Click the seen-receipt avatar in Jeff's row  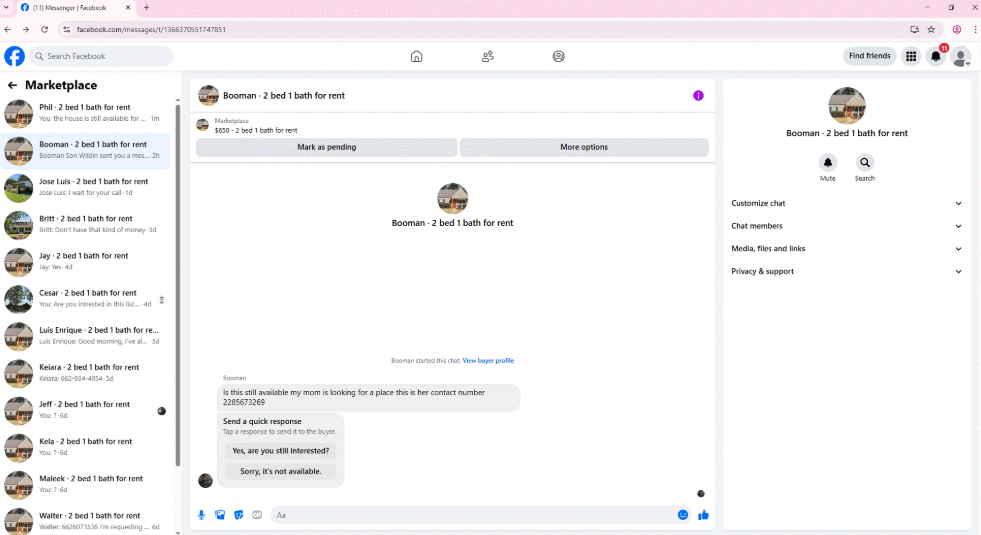tap(161, 411)
